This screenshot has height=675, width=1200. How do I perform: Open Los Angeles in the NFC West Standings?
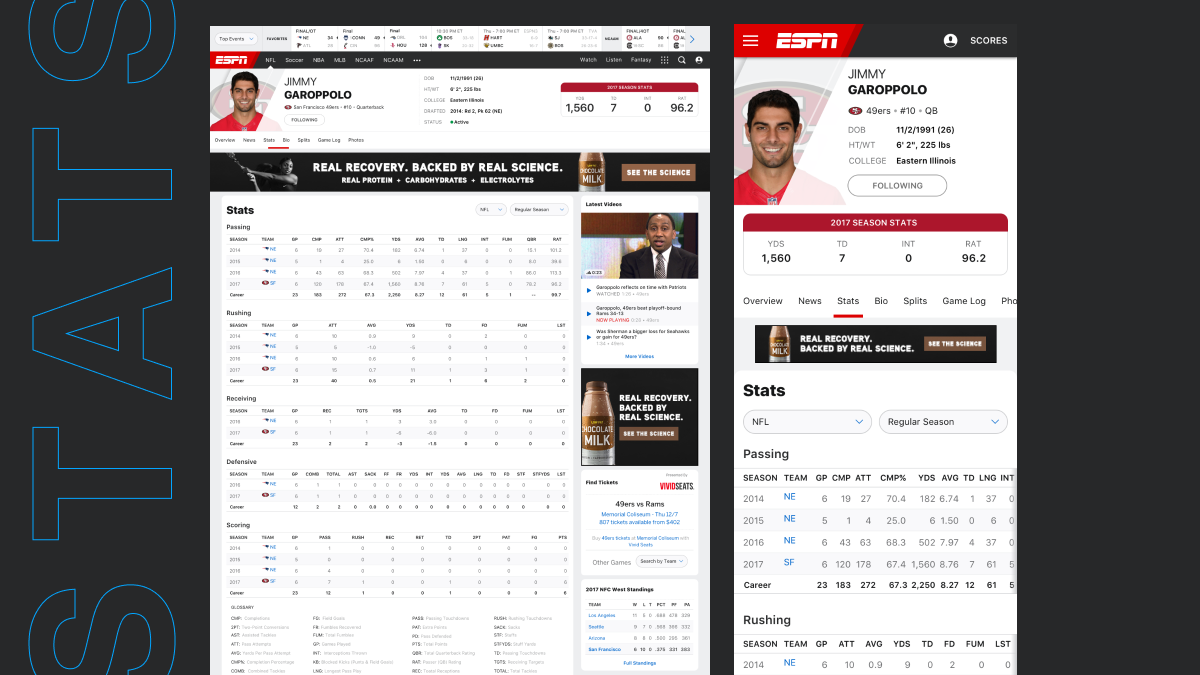[602, 615]
